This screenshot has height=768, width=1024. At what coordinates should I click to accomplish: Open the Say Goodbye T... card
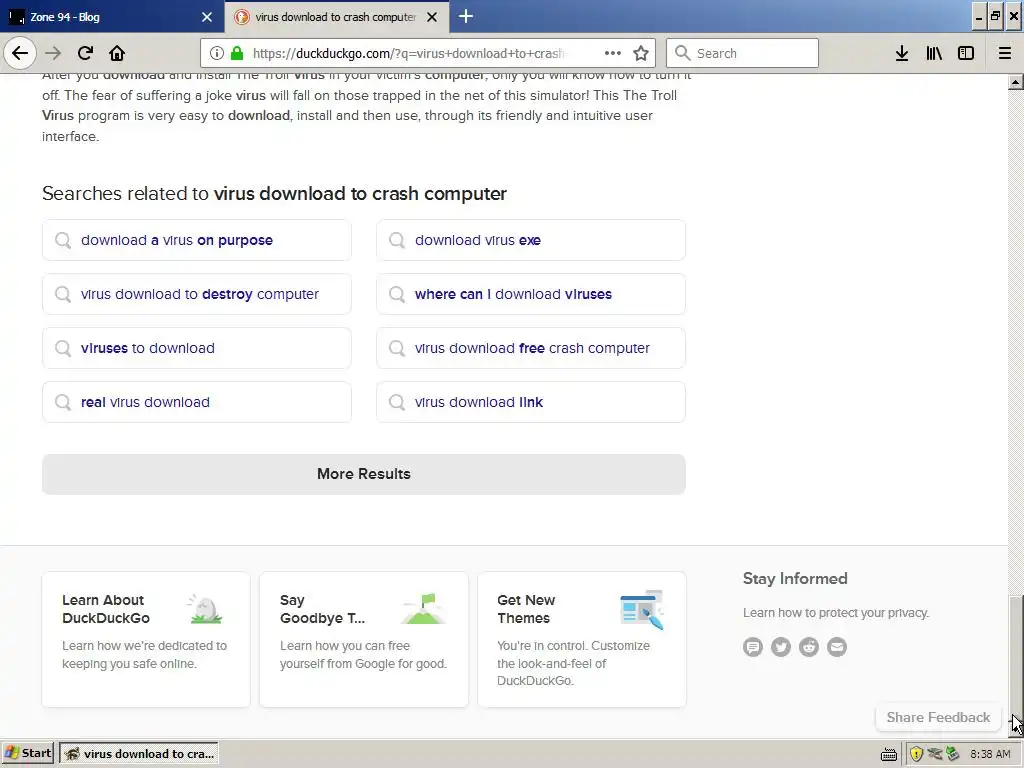tap(364, 639)
